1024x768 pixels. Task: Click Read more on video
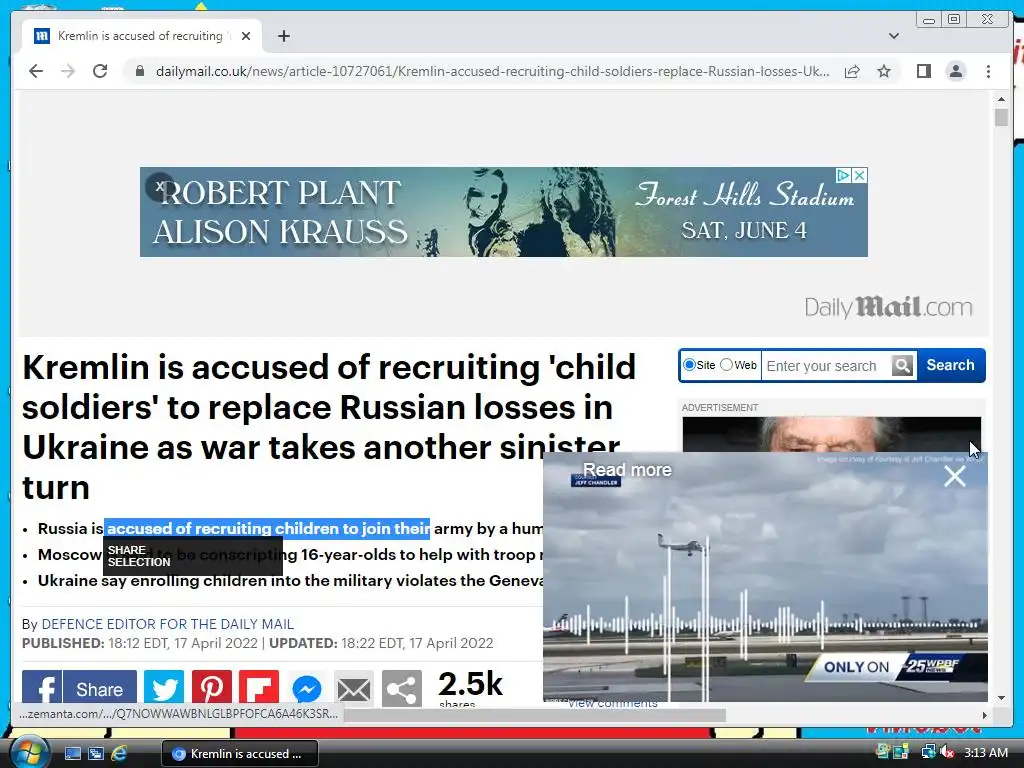(627, 470)
